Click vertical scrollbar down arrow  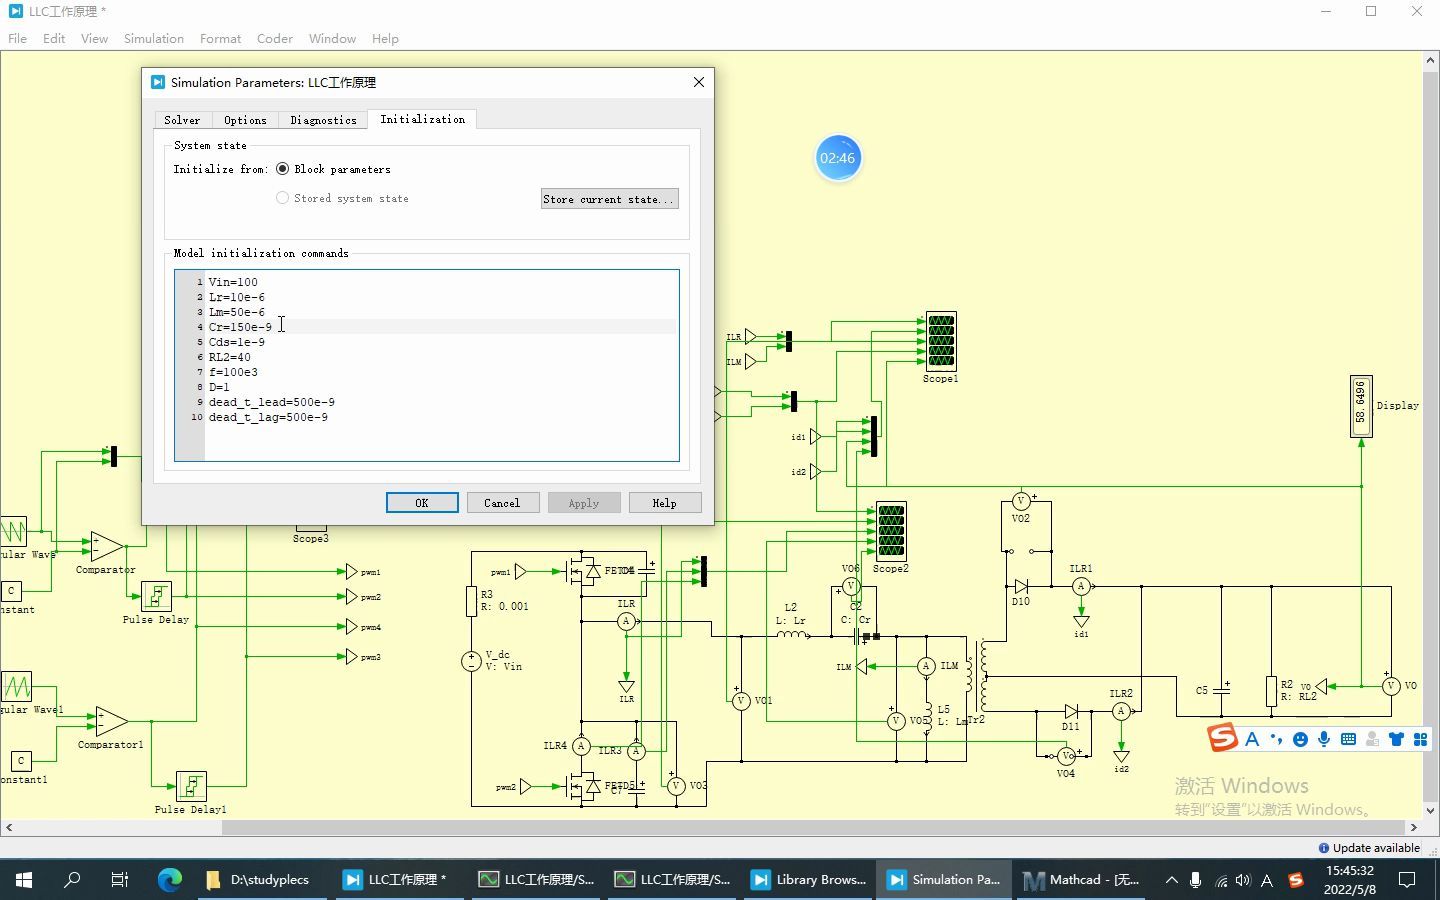(x=1431, y=811)
